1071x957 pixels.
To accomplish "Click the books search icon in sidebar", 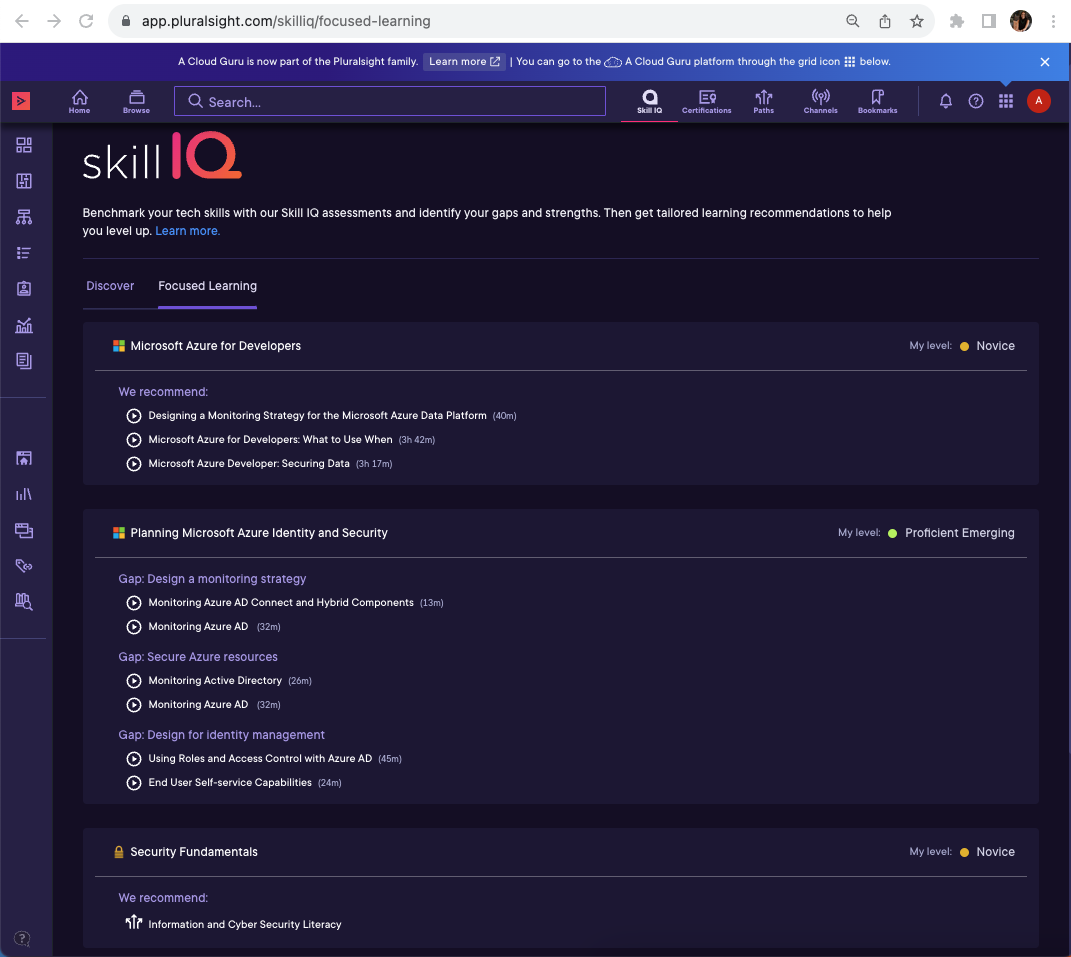I will (x=24, y=601).
